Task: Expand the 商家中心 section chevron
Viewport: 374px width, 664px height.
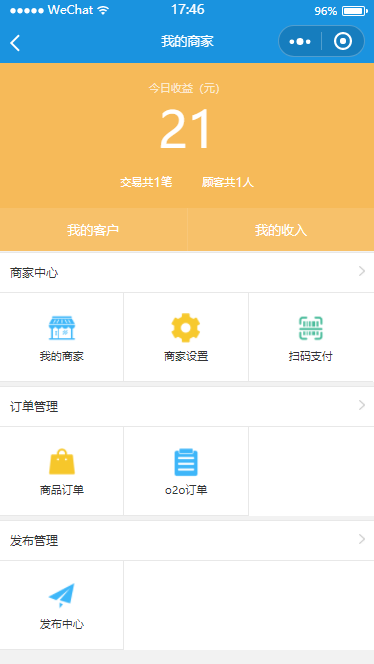Action: point(362,271)
